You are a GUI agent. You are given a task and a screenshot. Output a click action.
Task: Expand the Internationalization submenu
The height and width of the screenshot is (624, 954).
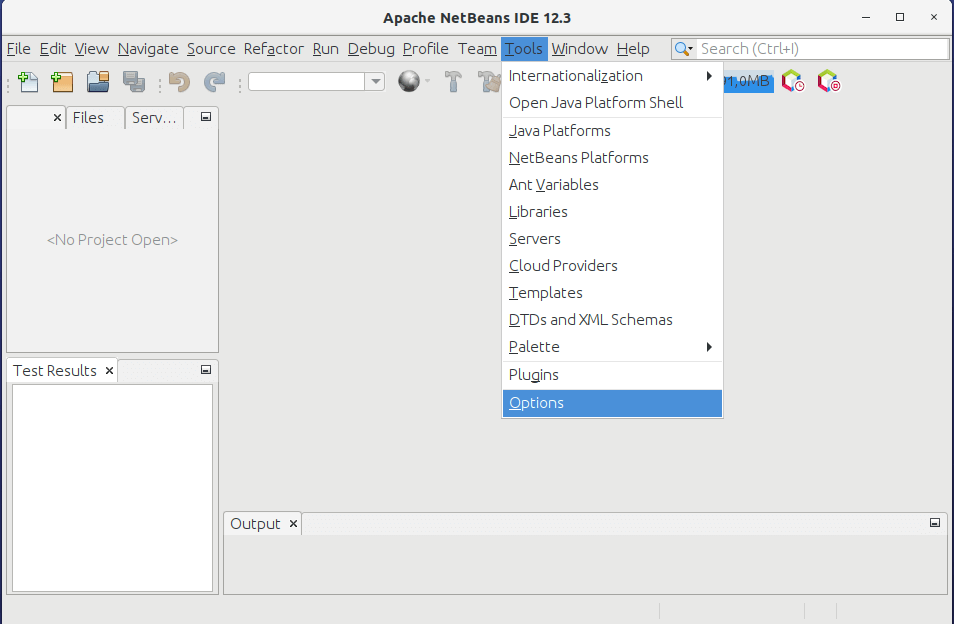pos(612,76)
